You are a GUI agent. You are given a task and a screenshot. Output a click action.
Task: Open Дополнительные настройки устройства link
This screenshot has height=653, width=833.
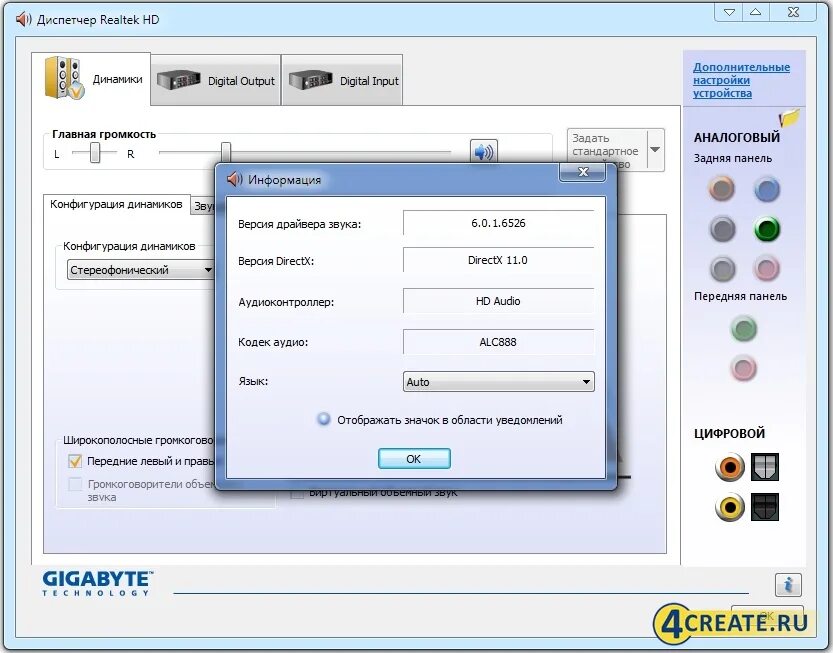tap(741, 80)
